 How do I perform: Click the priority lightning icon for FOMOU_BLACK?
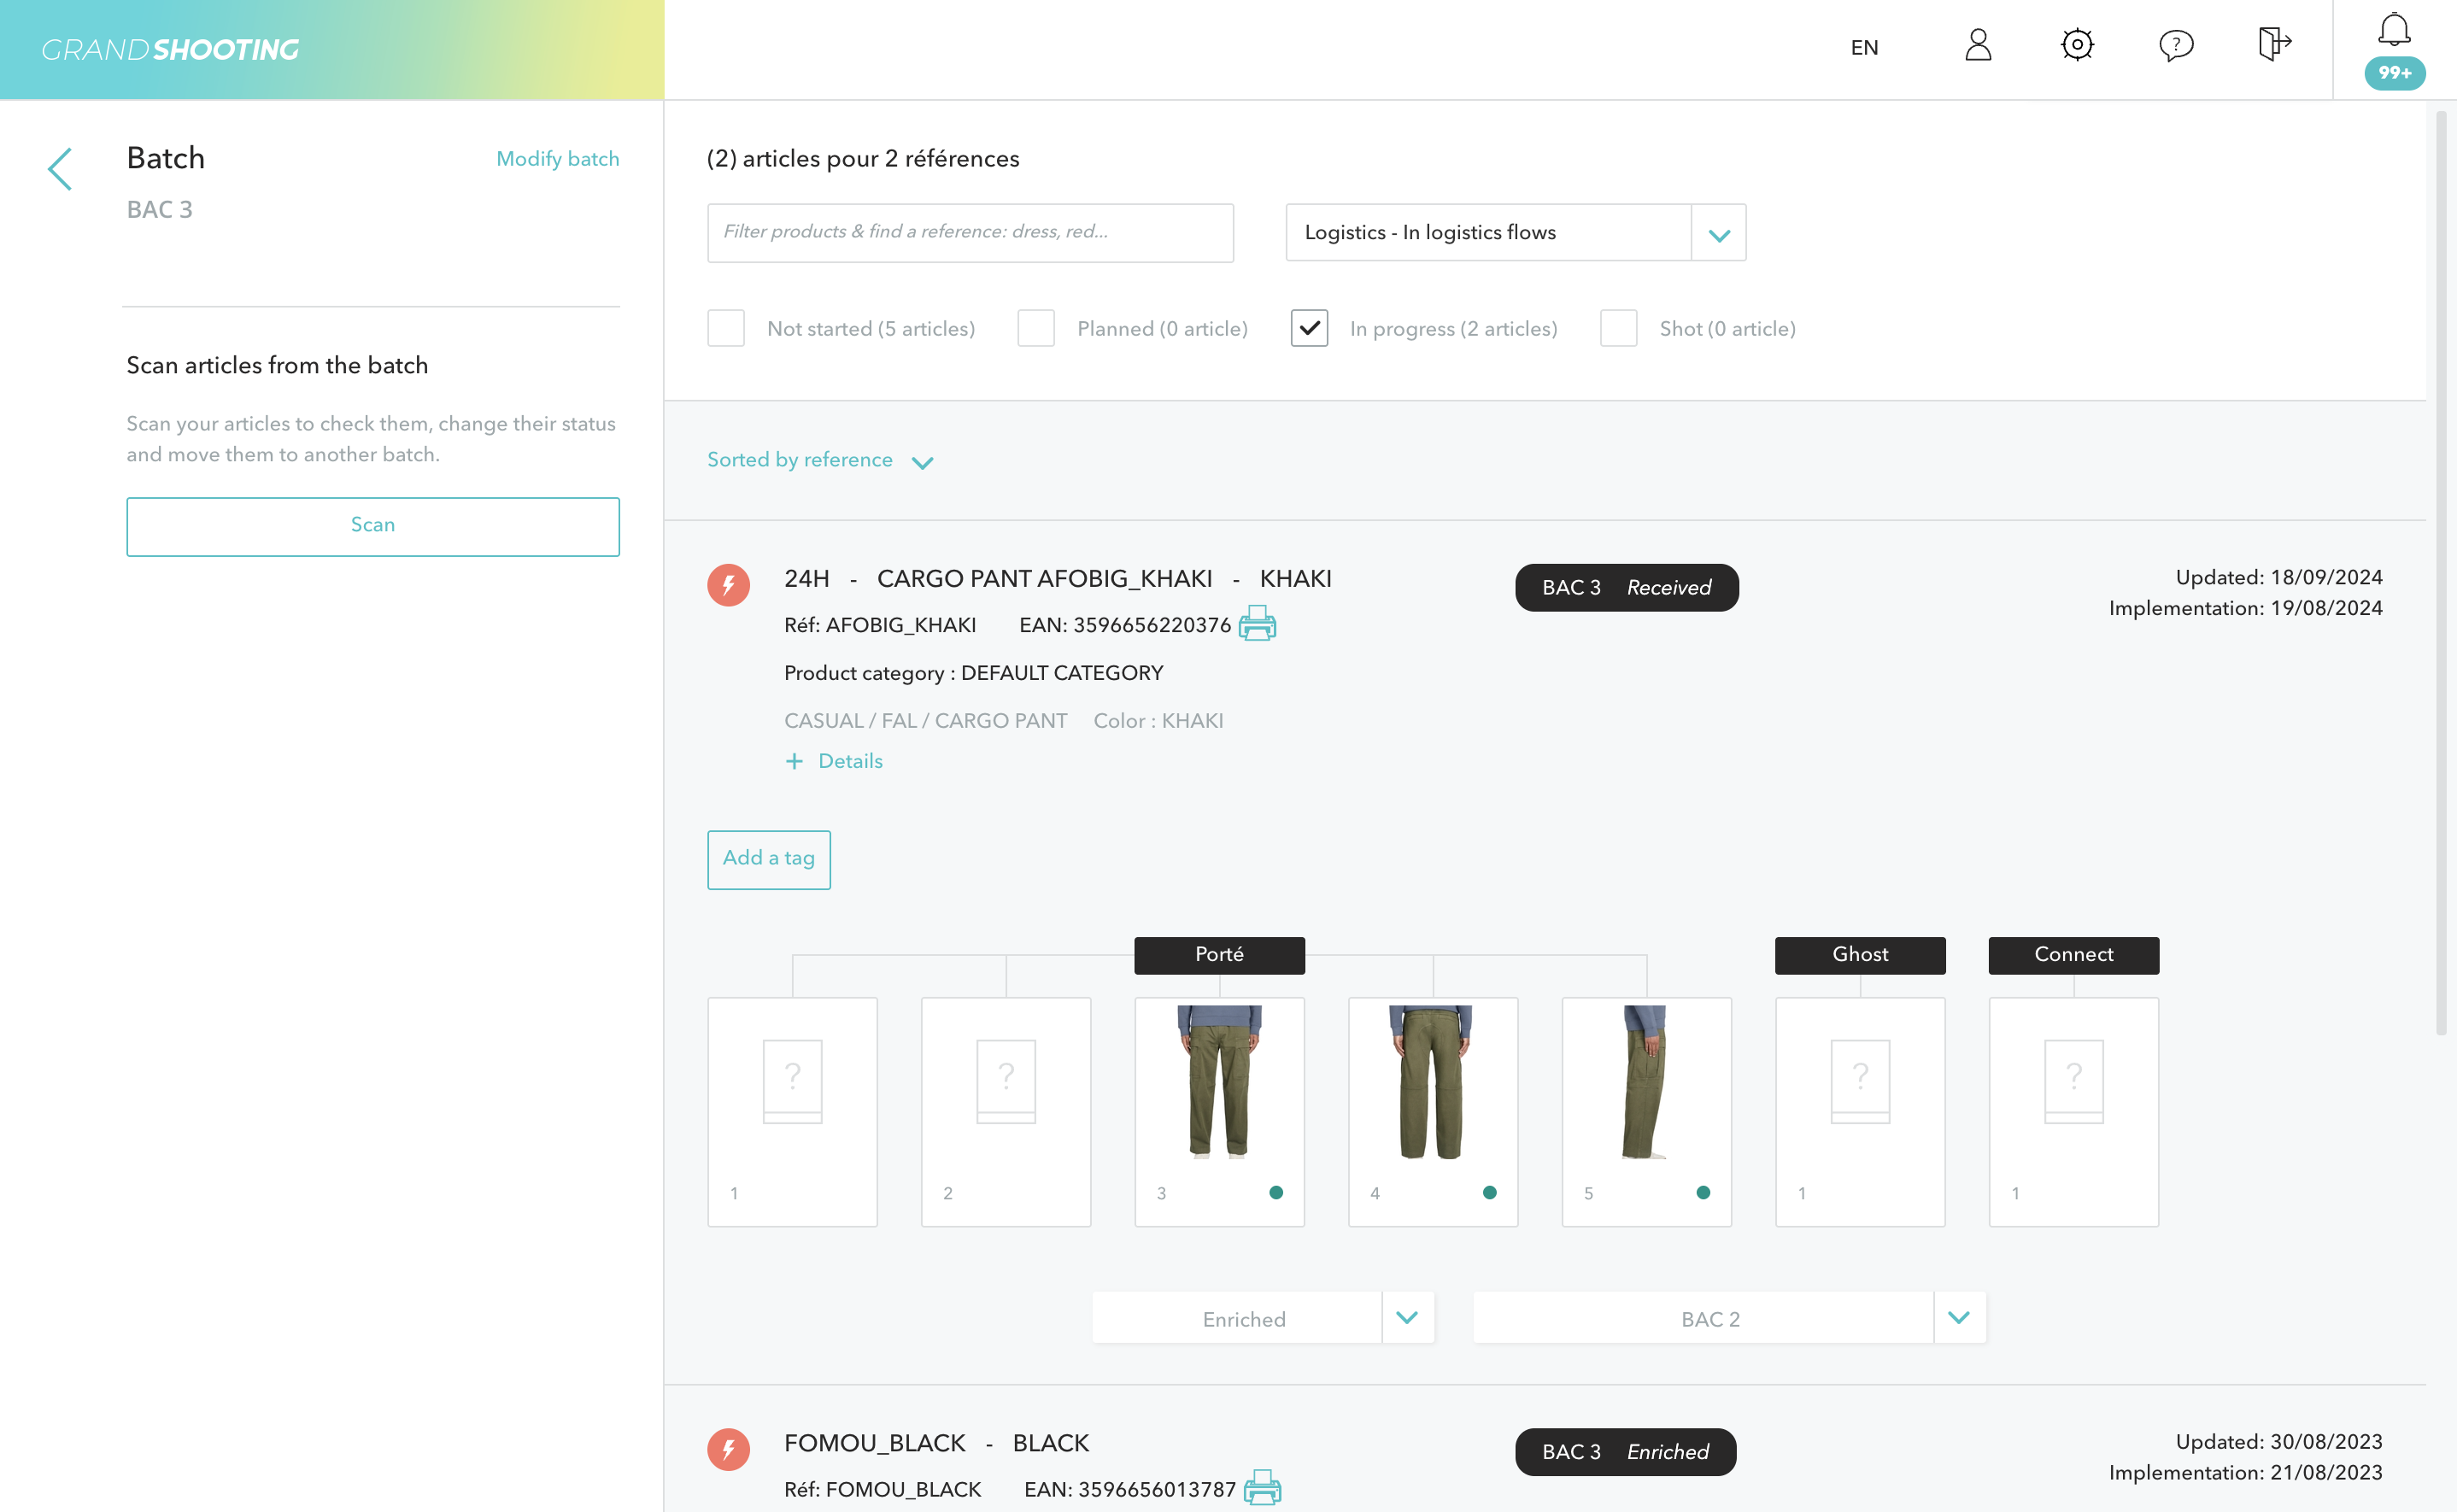click(x=728, y=1449)
